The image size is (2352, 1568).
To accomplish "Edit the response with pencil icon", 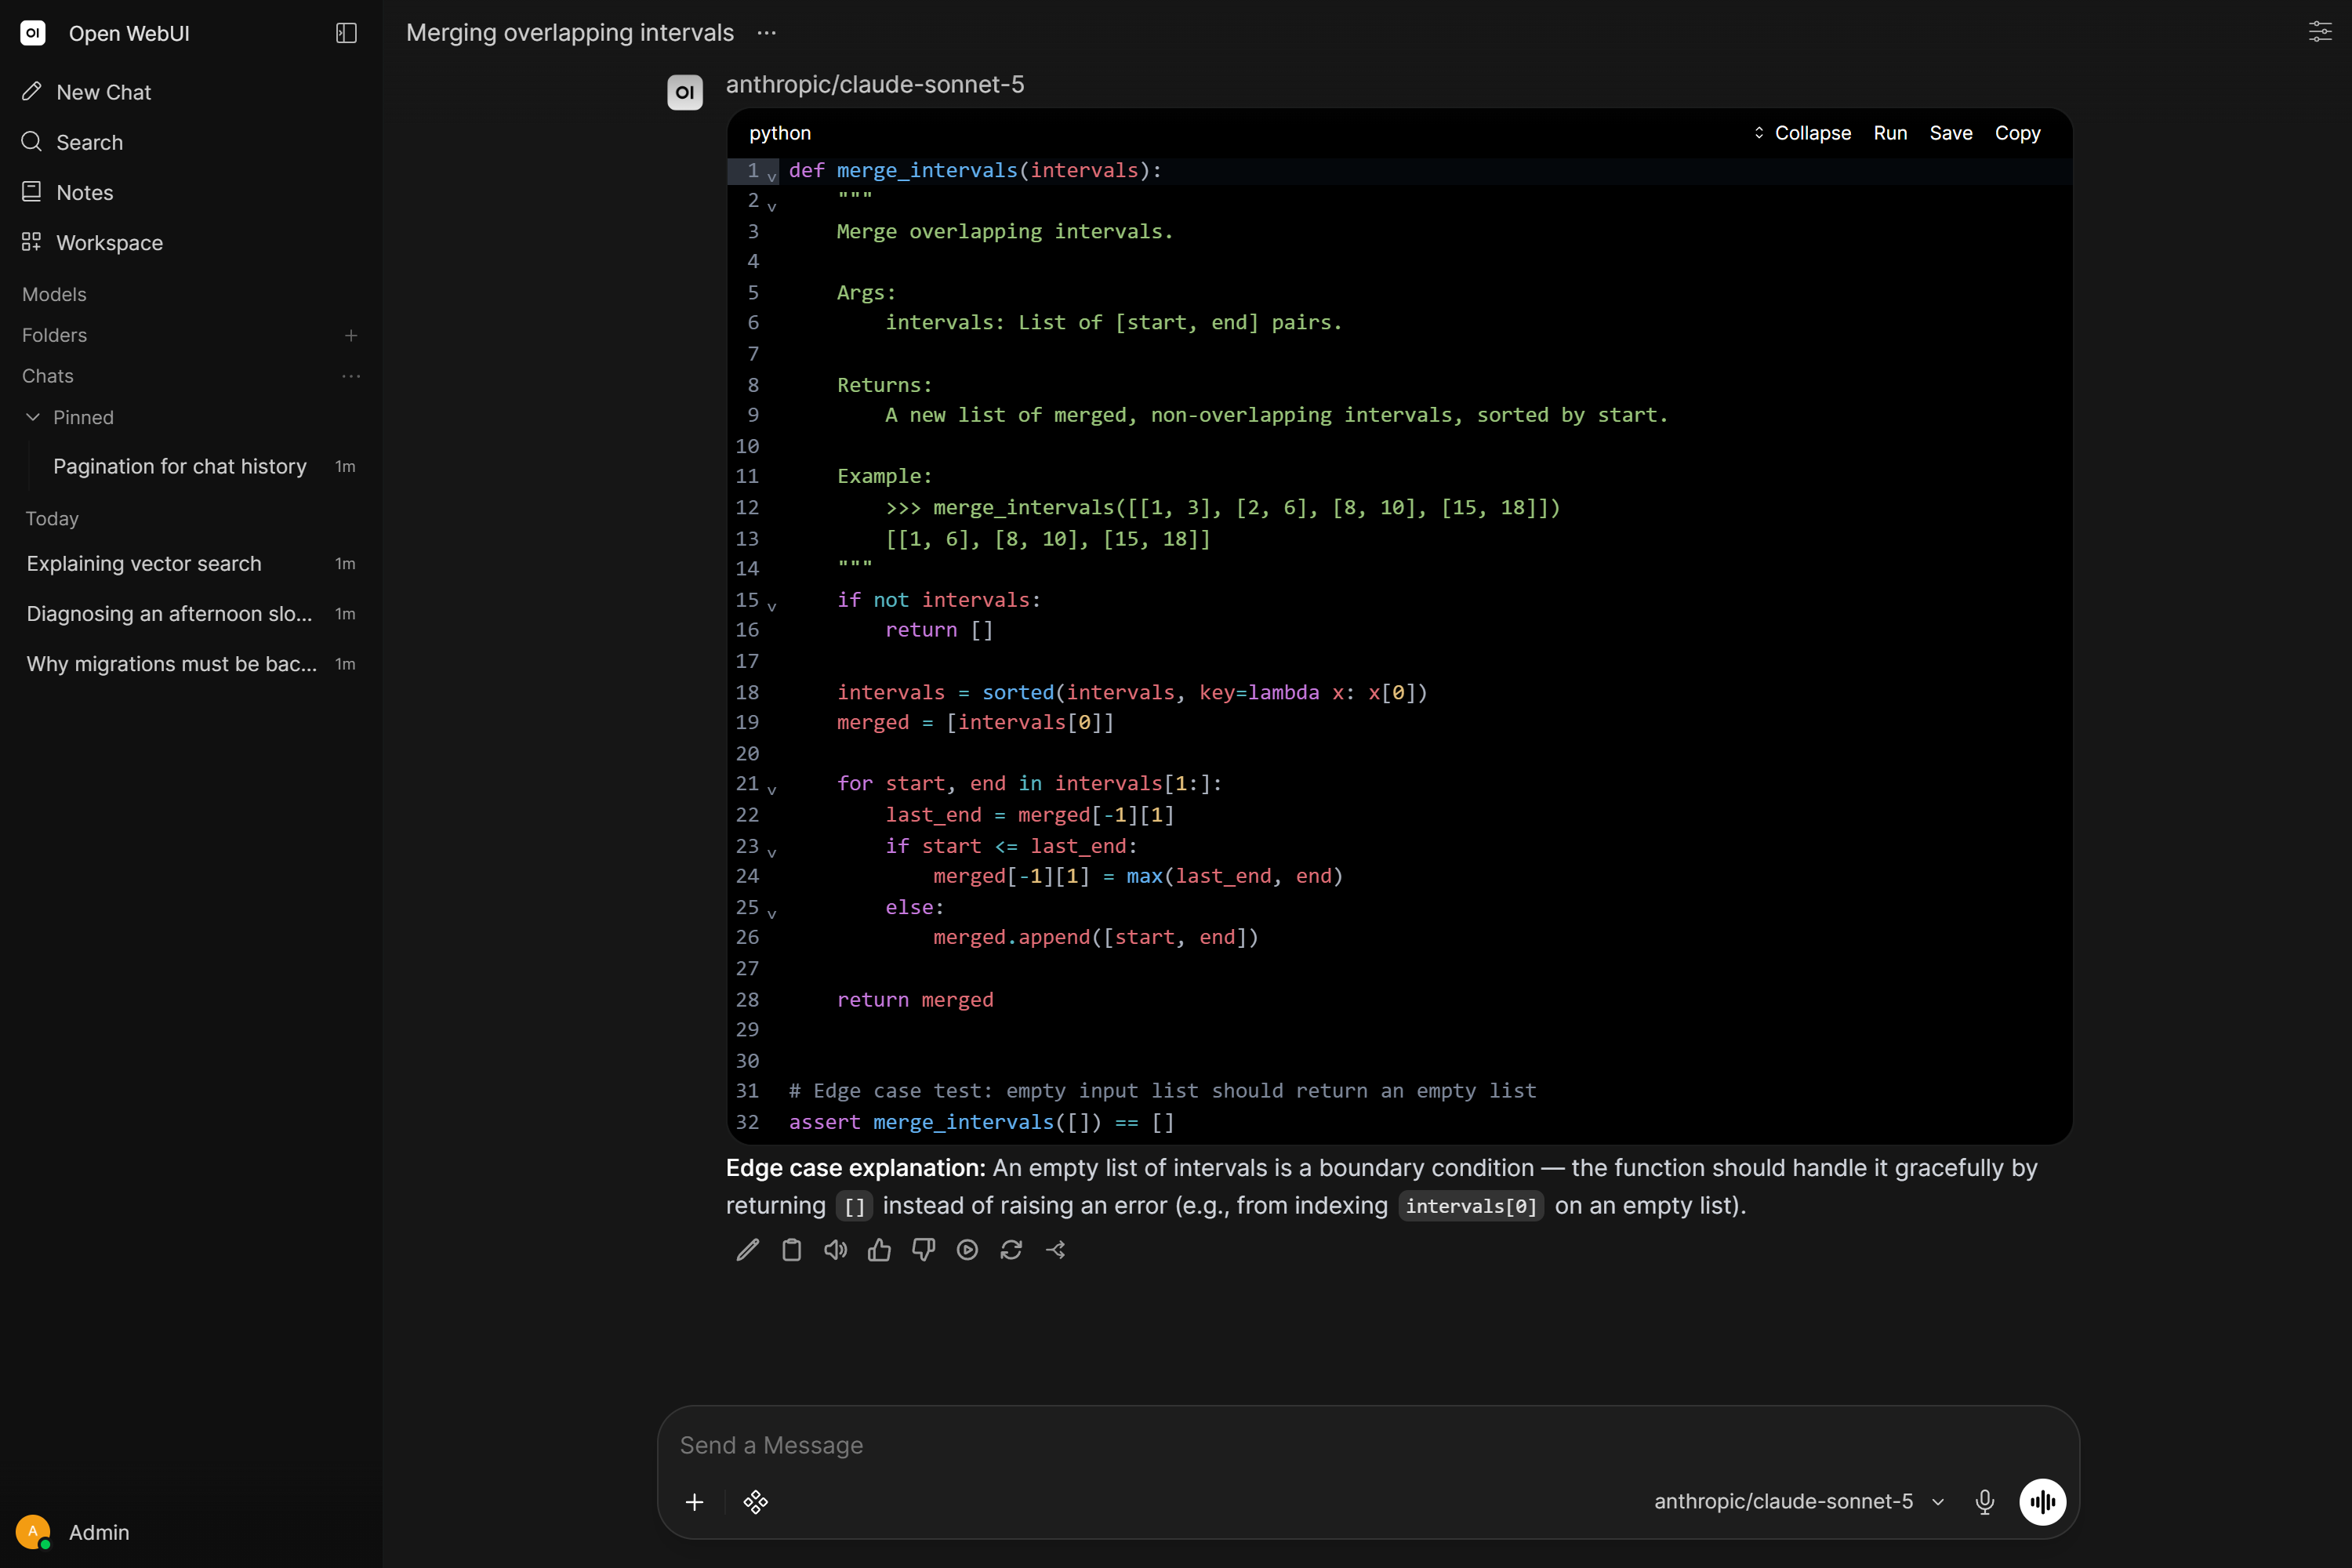I will [x=748, y=1250].
